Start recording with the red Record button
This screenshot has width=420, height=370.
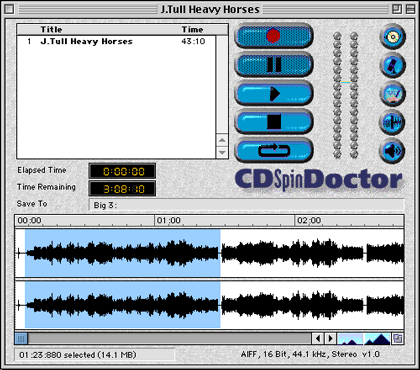tap(273, 36)
